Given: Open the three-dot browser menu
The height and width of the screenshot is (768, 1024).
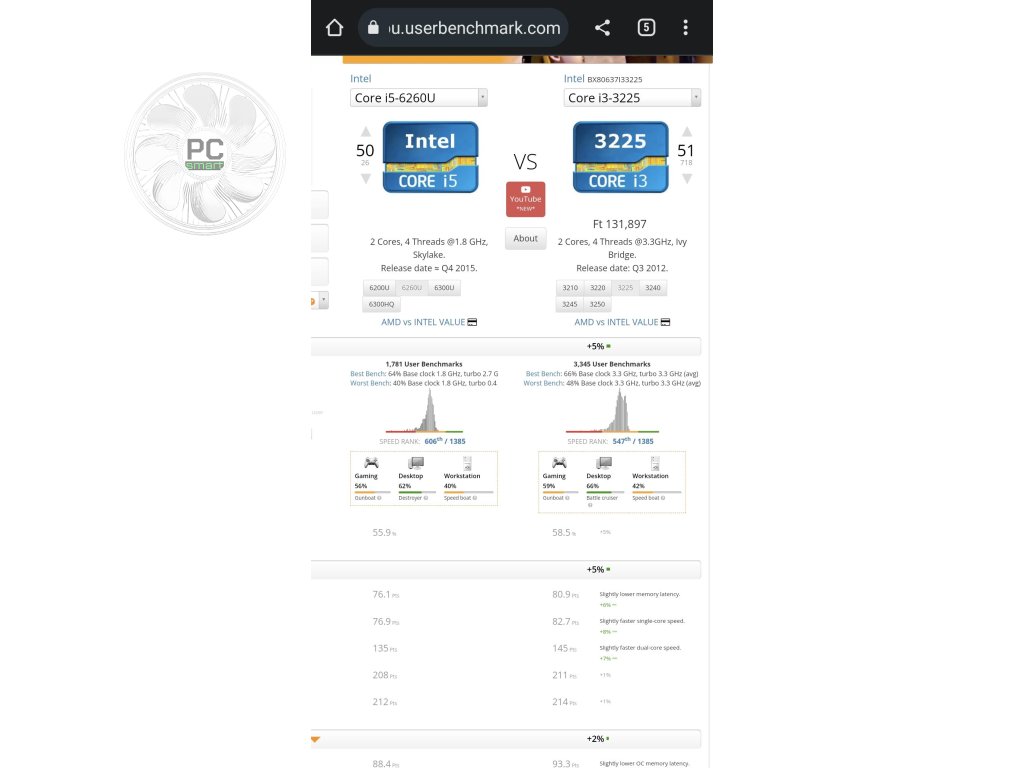Looking at the screenshot, I should (x=685, y=27).
